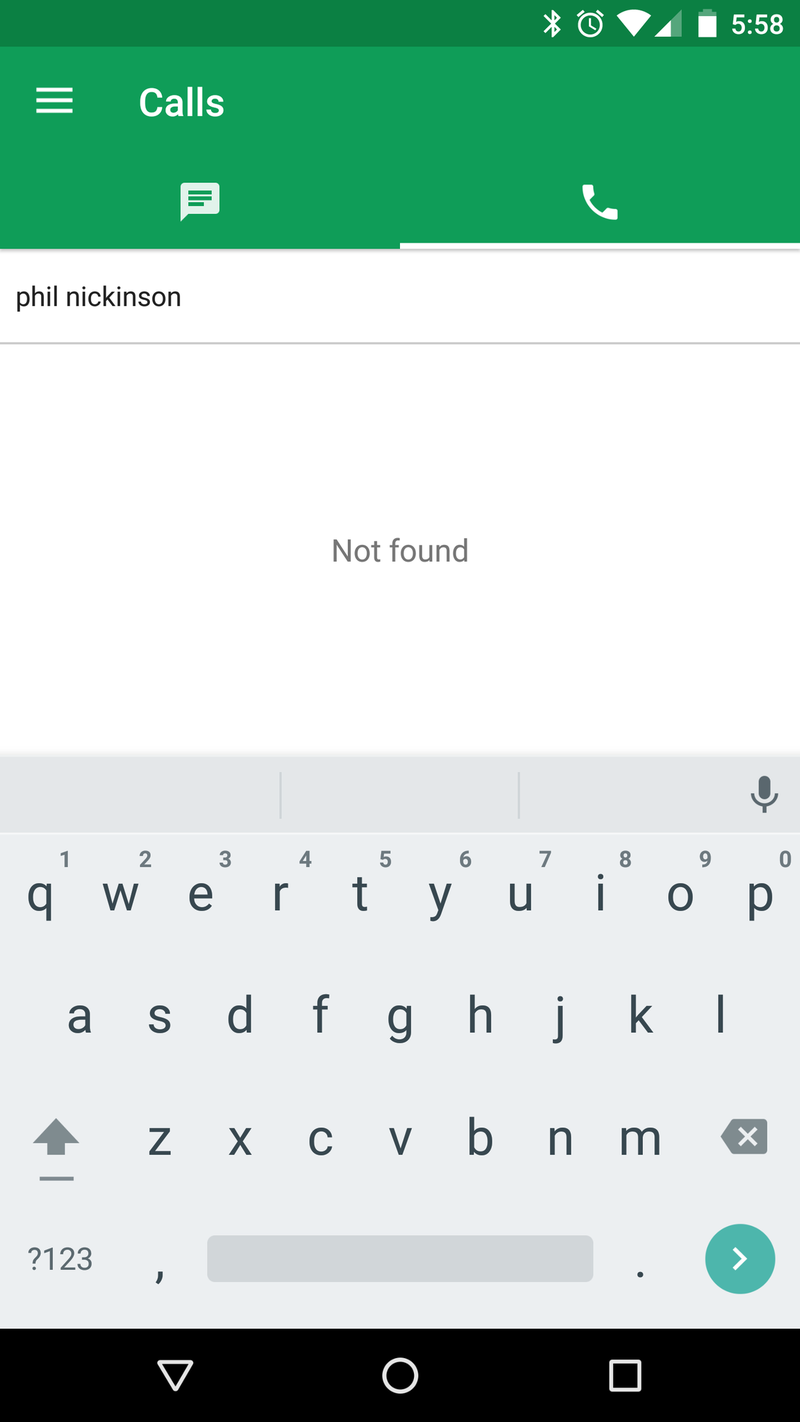This screenshot has width=800, height=1422.
Task: Toggle Shift for uppercase typing
Action: [56, 1137]
